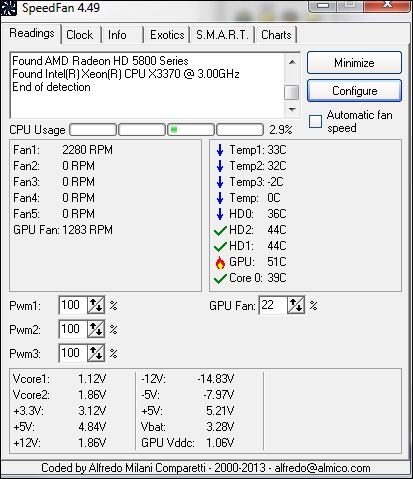Screen dimensions: 413x479
Task: Open the Charts tab
Action: pyautogui.click(x=276, y=35)
